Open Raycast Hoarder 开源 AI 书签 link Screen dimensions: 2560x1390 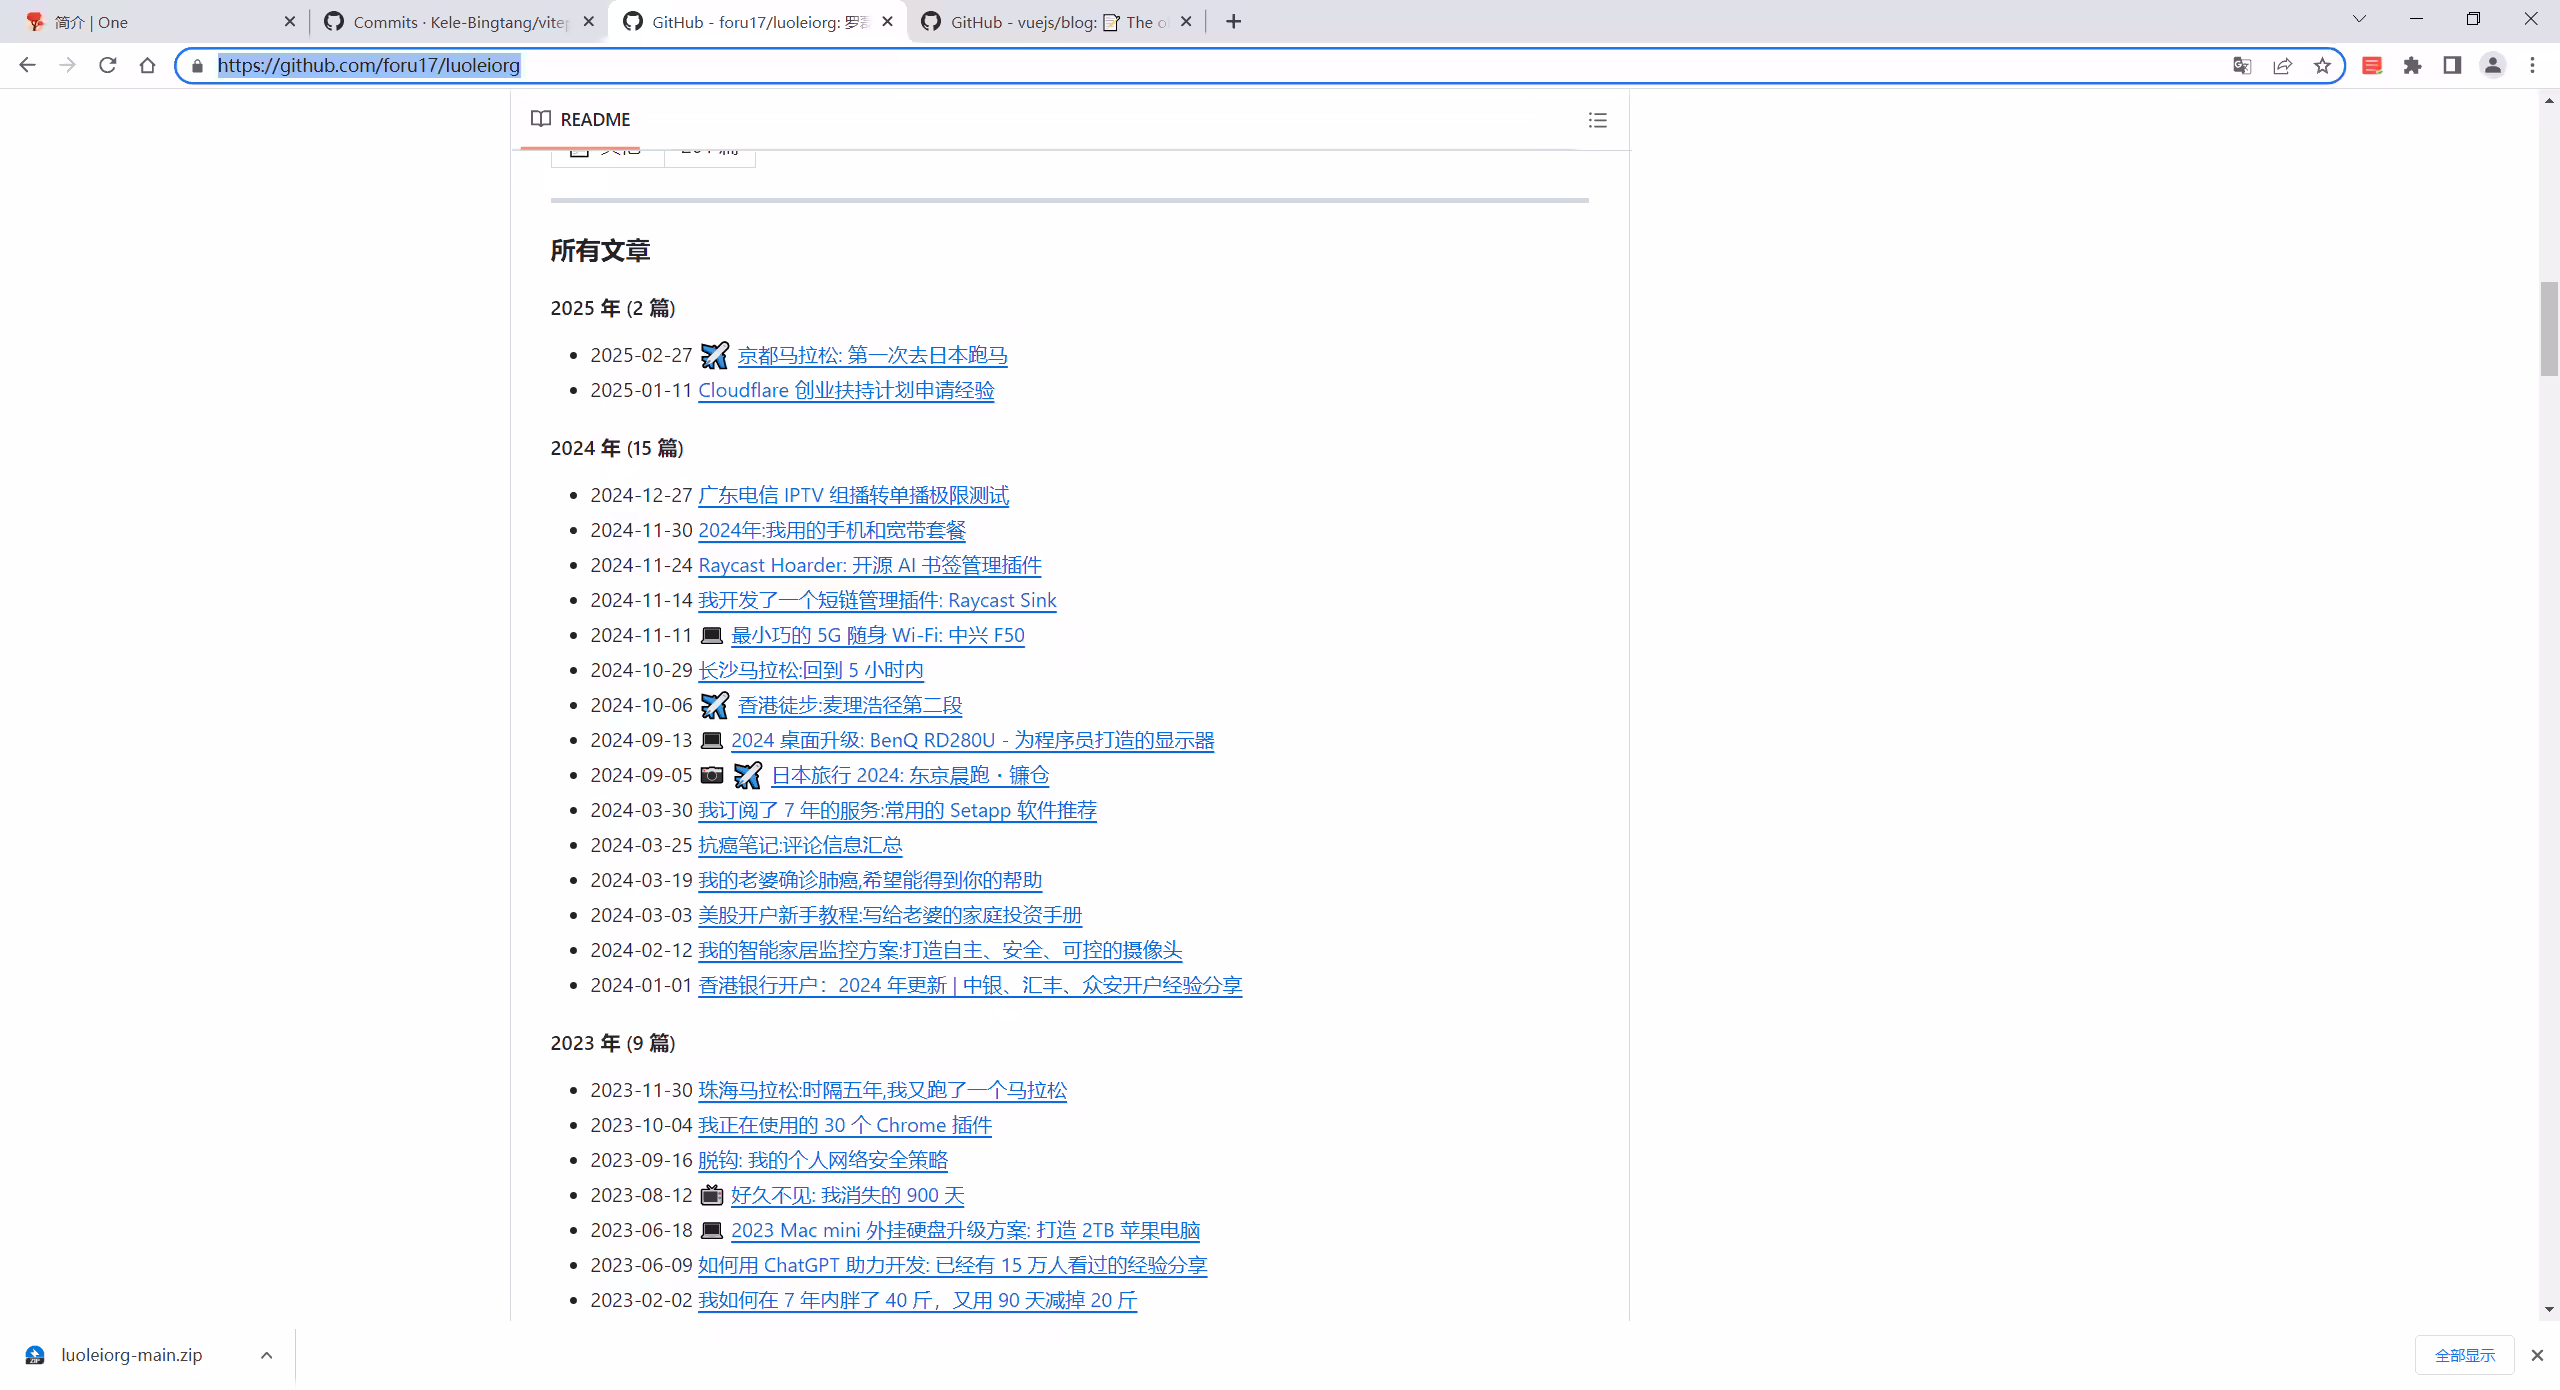coord(870,565)
